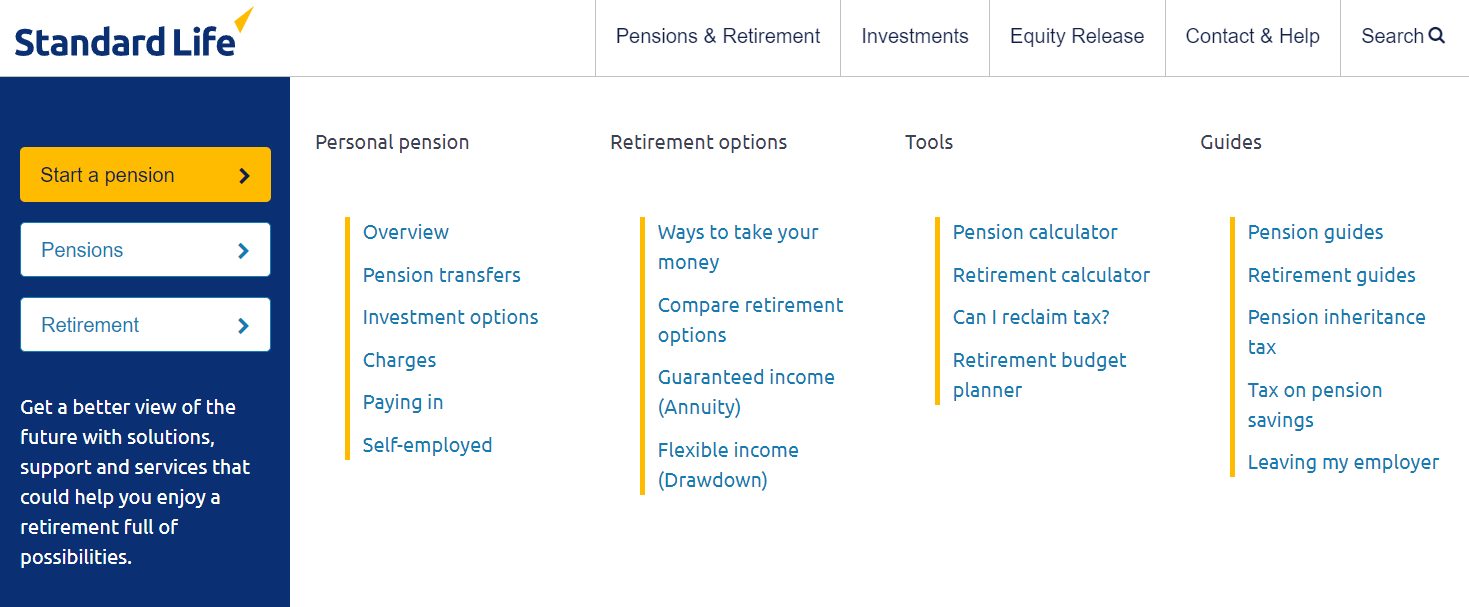Expand the Pensions sidebar item via its chevron
Screen dimensions: 1469x607
(245, 249)
